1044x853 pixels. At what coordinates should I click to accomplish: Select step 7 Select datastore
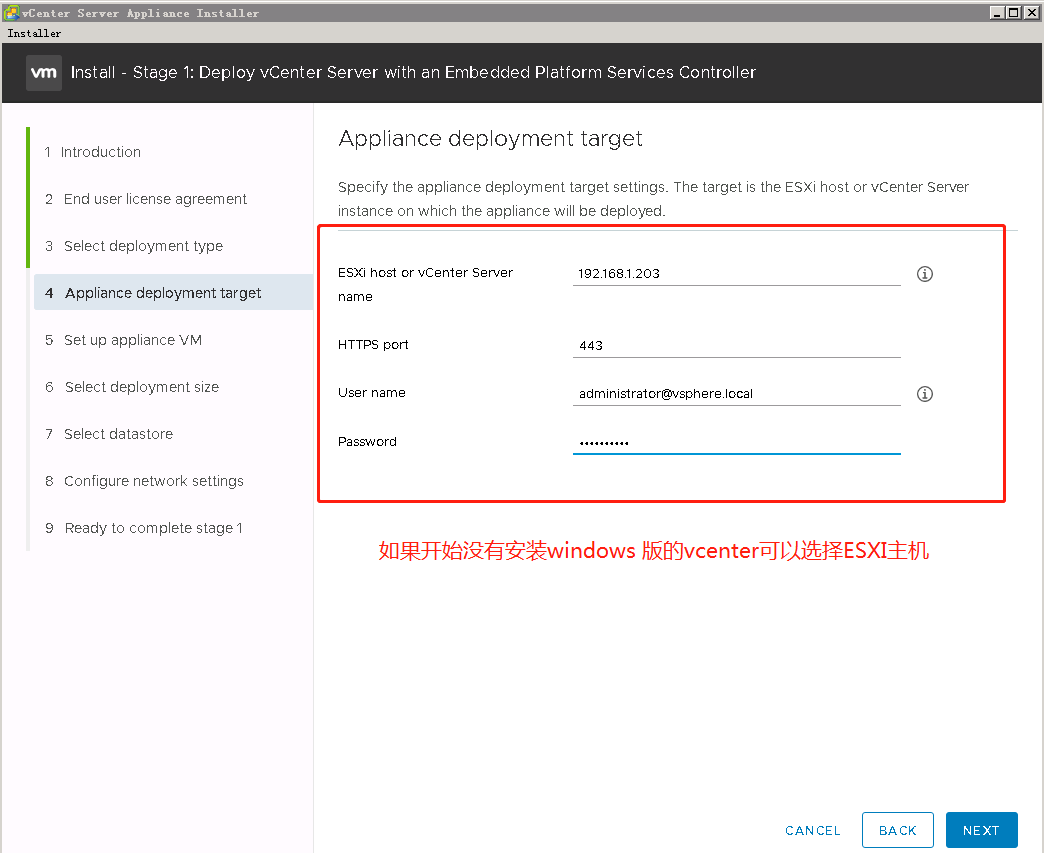click(109, 434)
